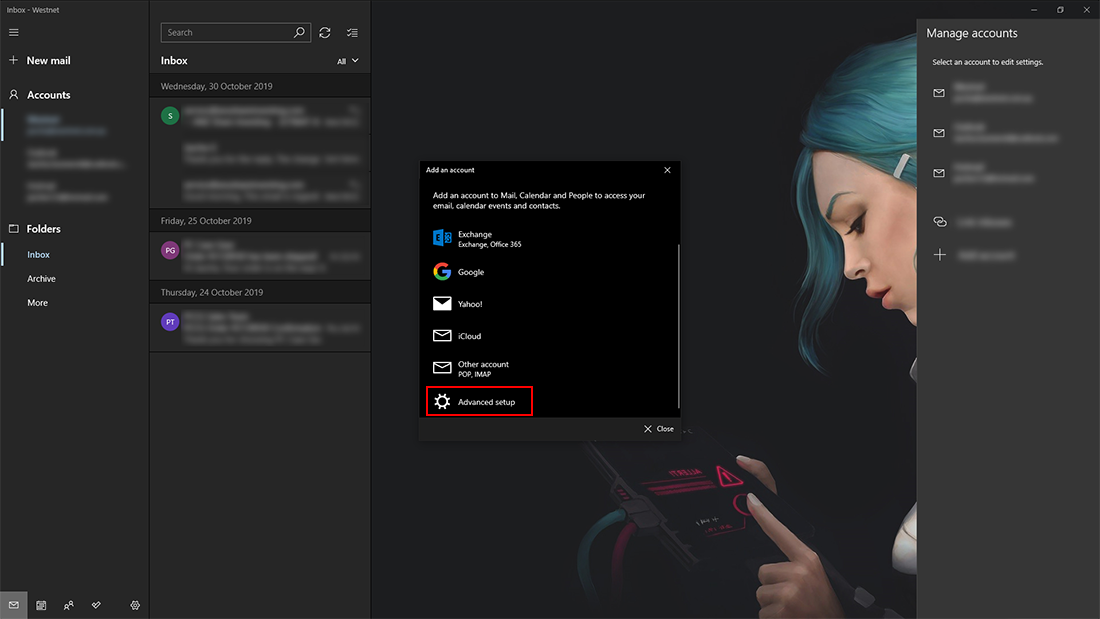Open the Folders heading
The image size is (1100, 619).
click(43, 229)
